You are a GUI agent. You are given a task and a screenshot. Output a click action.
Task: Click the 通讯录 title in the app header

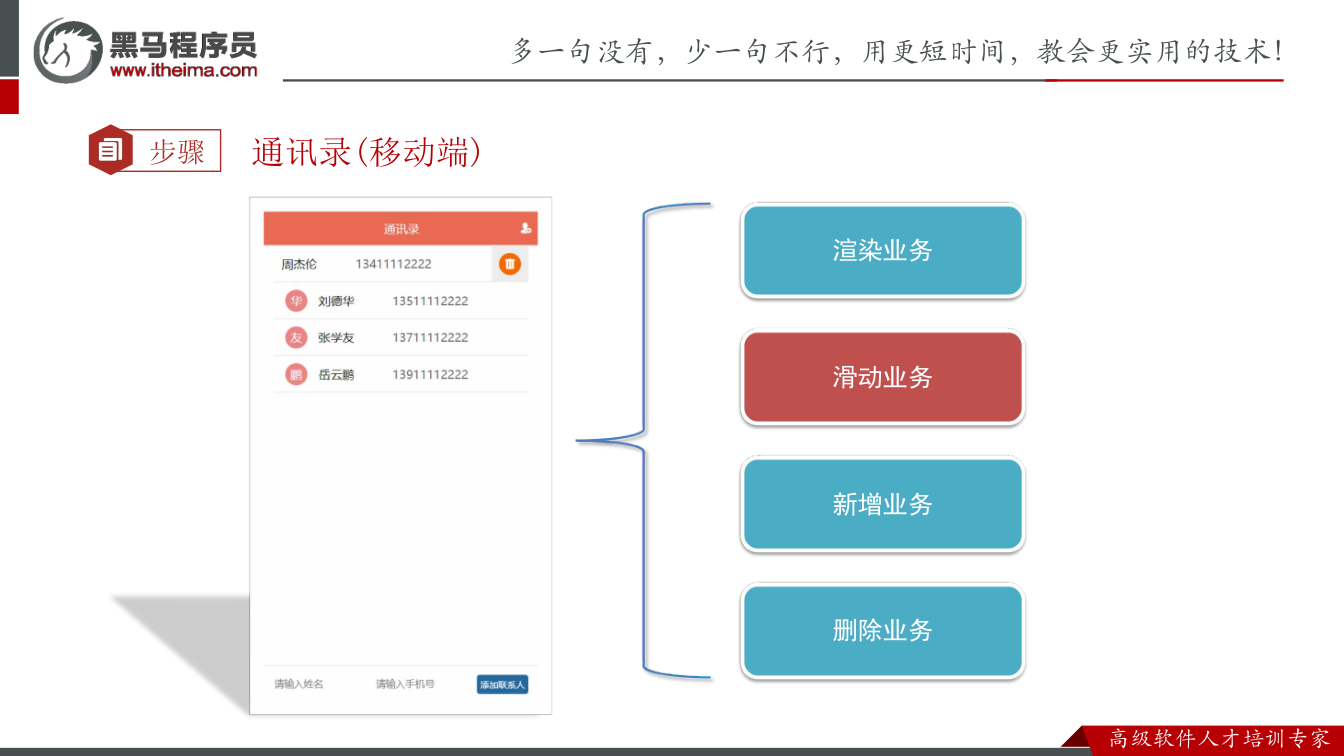(x=401, y=229)
